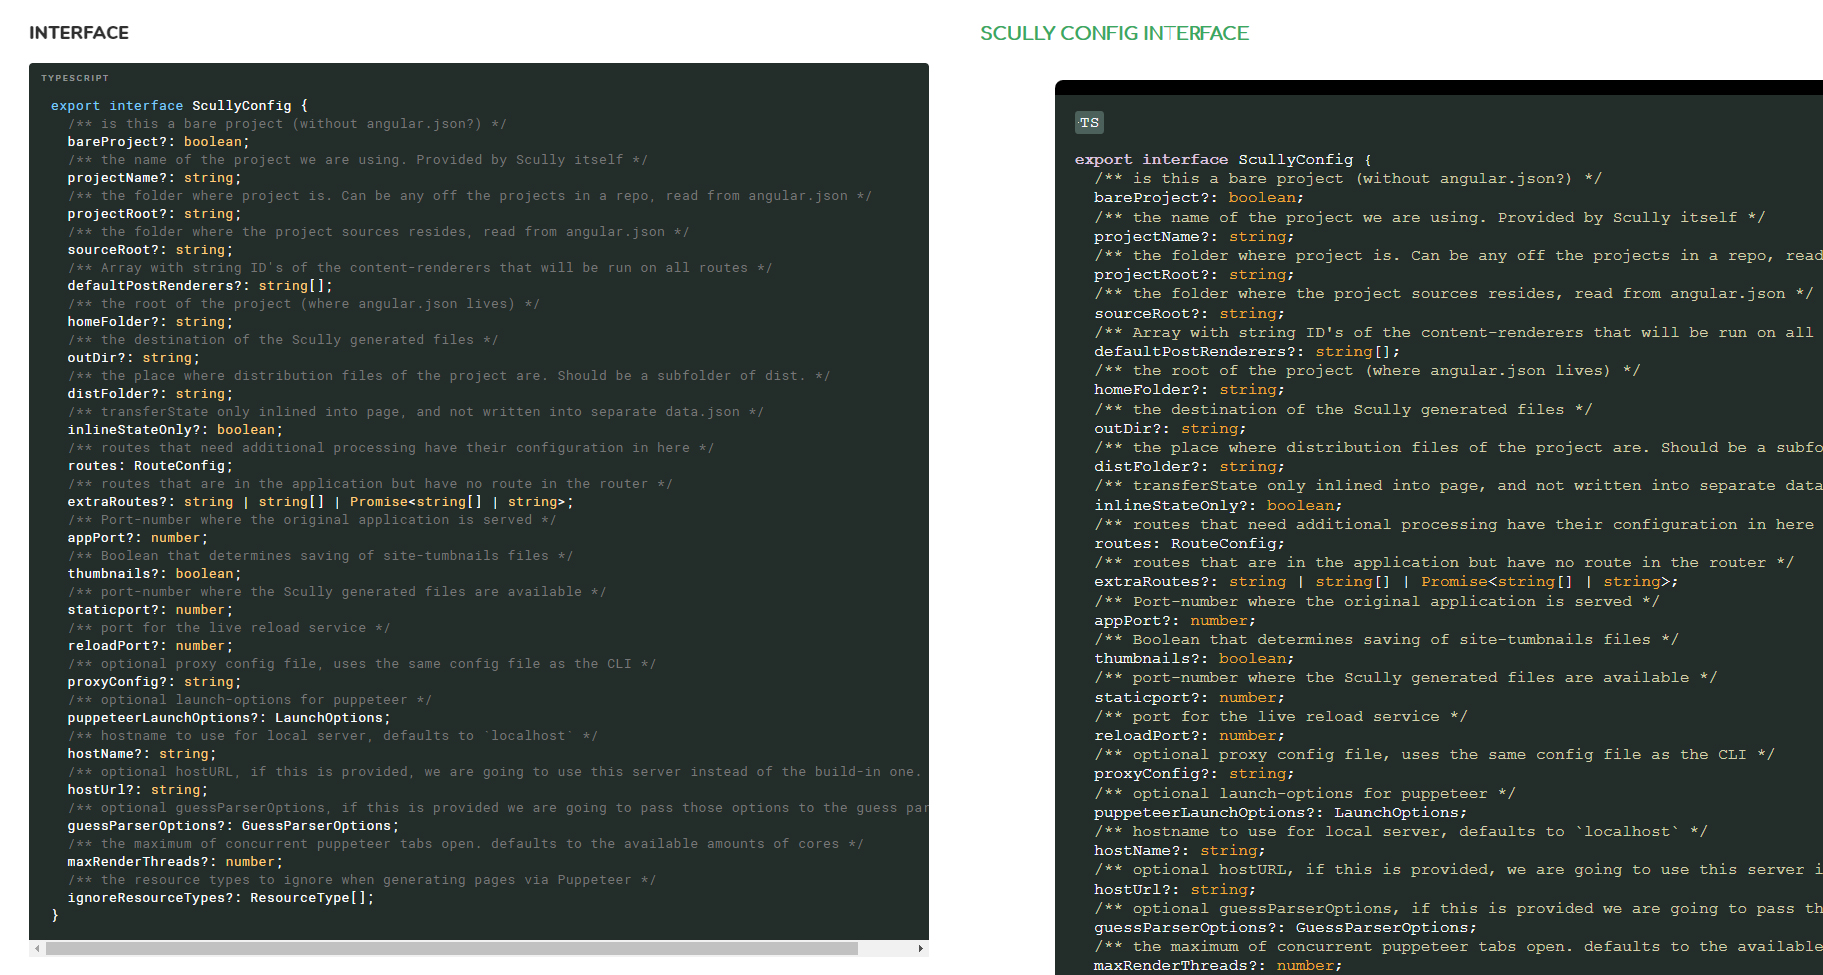
Task: Click 'proxyConfig?: string;' in right code block
Action: point(1194,774)
